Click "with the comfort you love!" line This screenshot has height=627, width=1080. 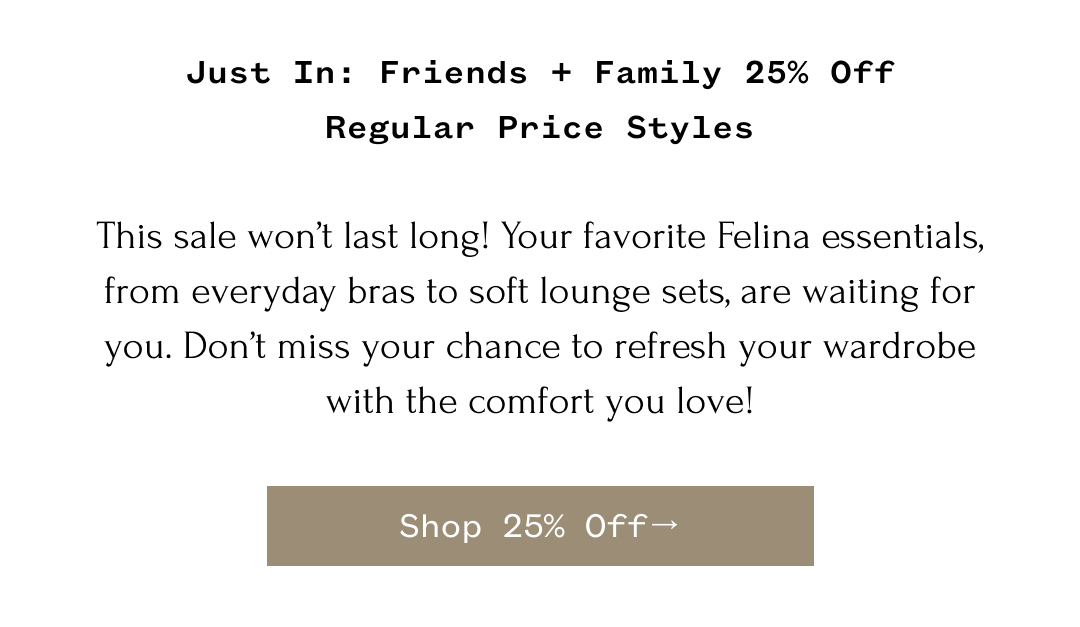click(539, 402)
